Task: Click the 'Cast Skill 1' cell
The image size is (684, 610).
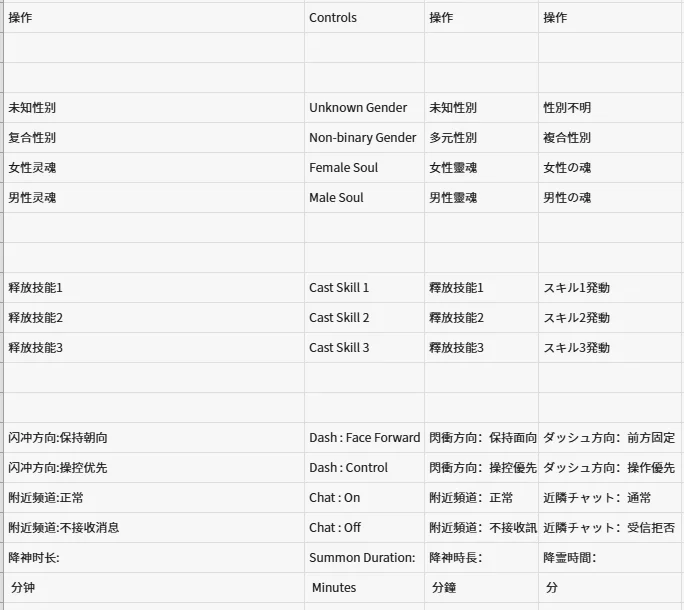Action: tap(364, 288)
